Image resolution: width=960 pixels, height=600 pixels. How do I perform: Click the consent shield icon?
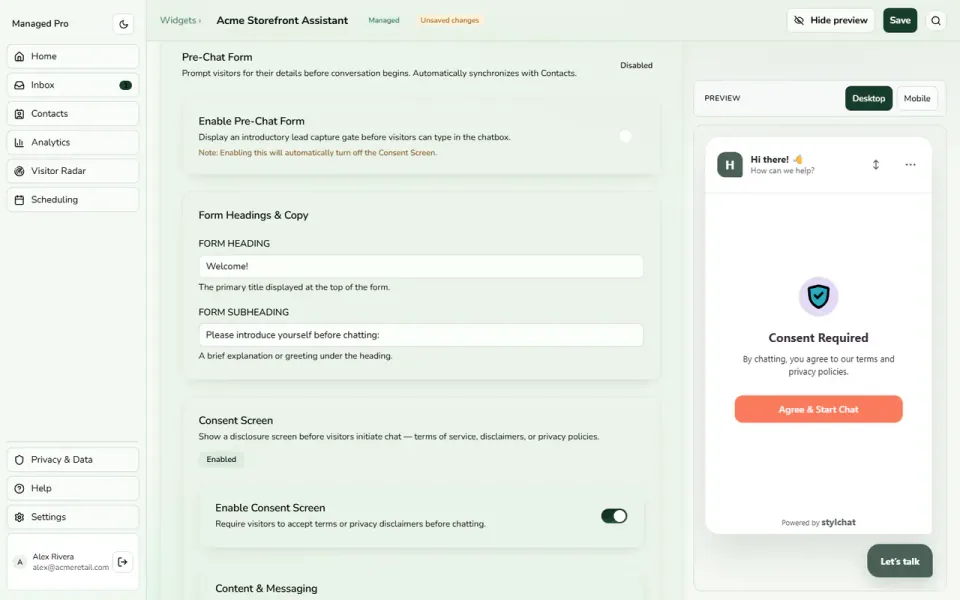pos(818,296)
